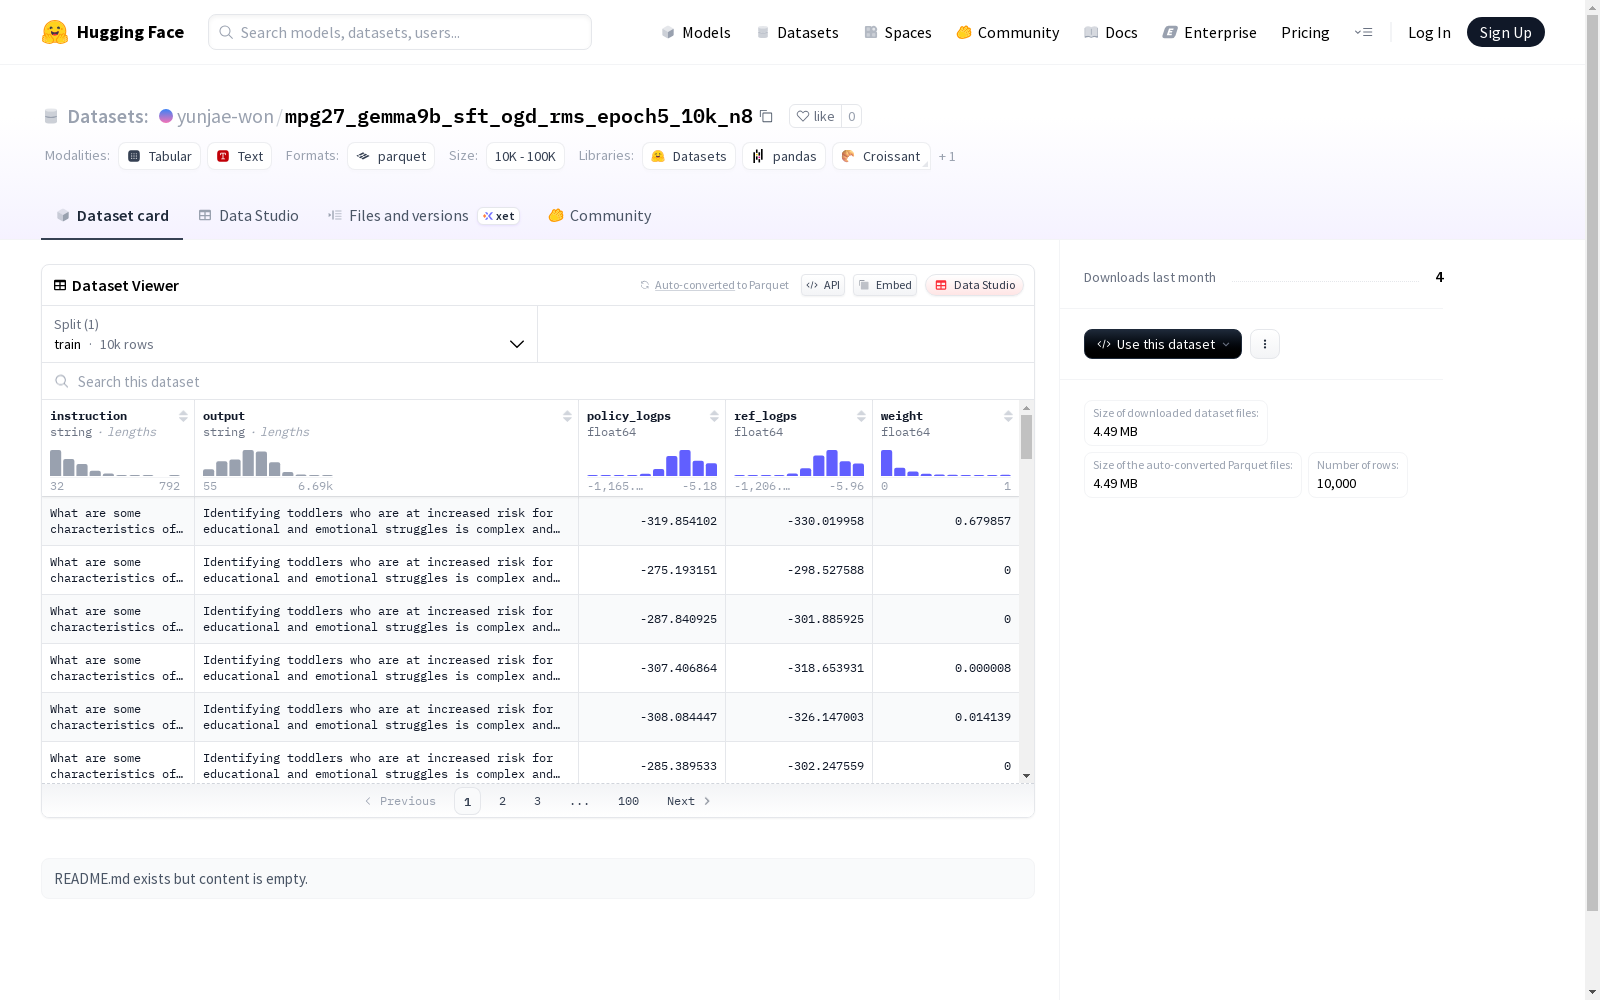This screenshot has width=1600, height=1000.
Task: Copy dataset name with the copy icon
Action: (766, 116)
